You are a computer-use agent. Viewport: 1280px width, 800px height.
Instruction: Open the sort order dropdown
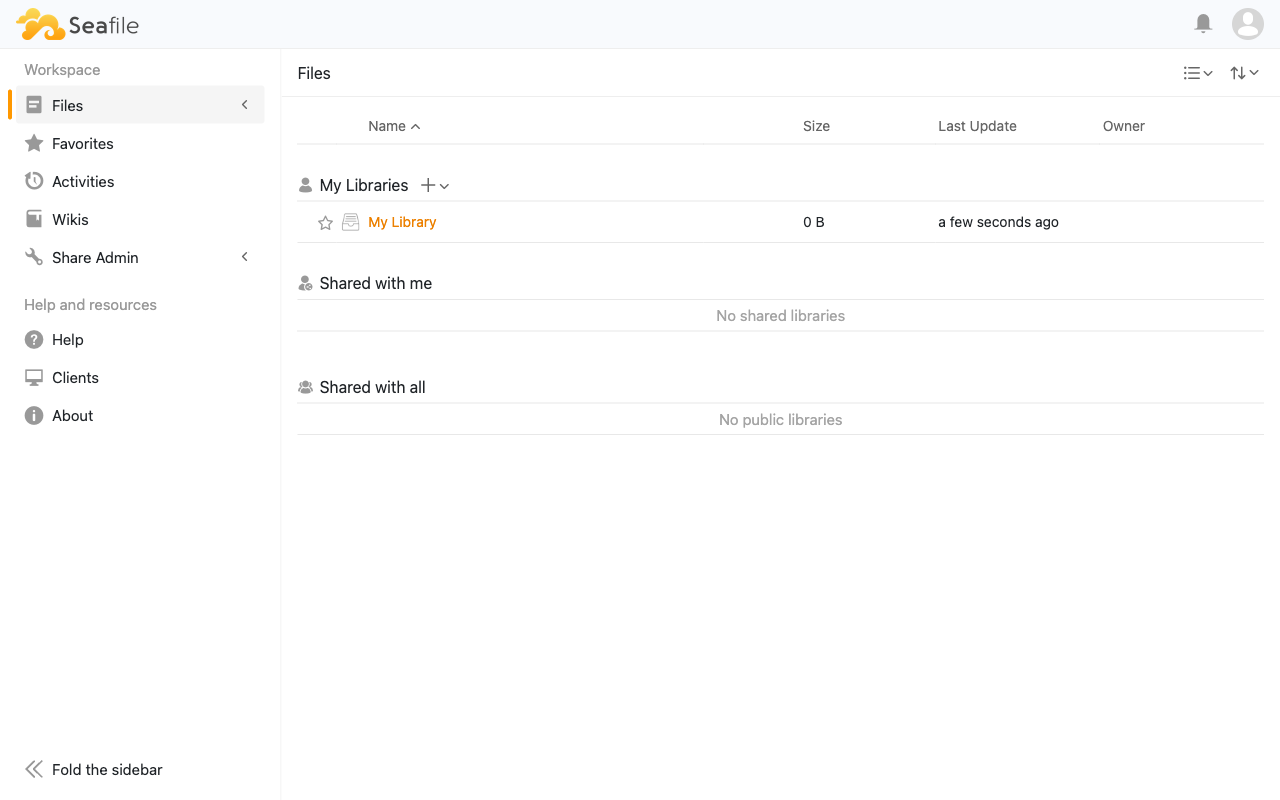pyautogui.click(x=1244, y=73)
